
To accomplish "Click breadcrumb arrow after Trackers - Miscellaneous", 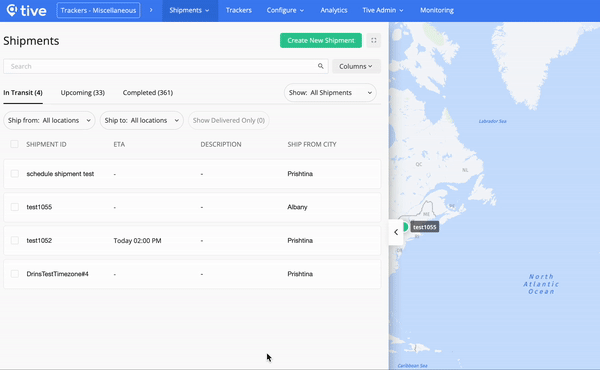I will (151, 10).
